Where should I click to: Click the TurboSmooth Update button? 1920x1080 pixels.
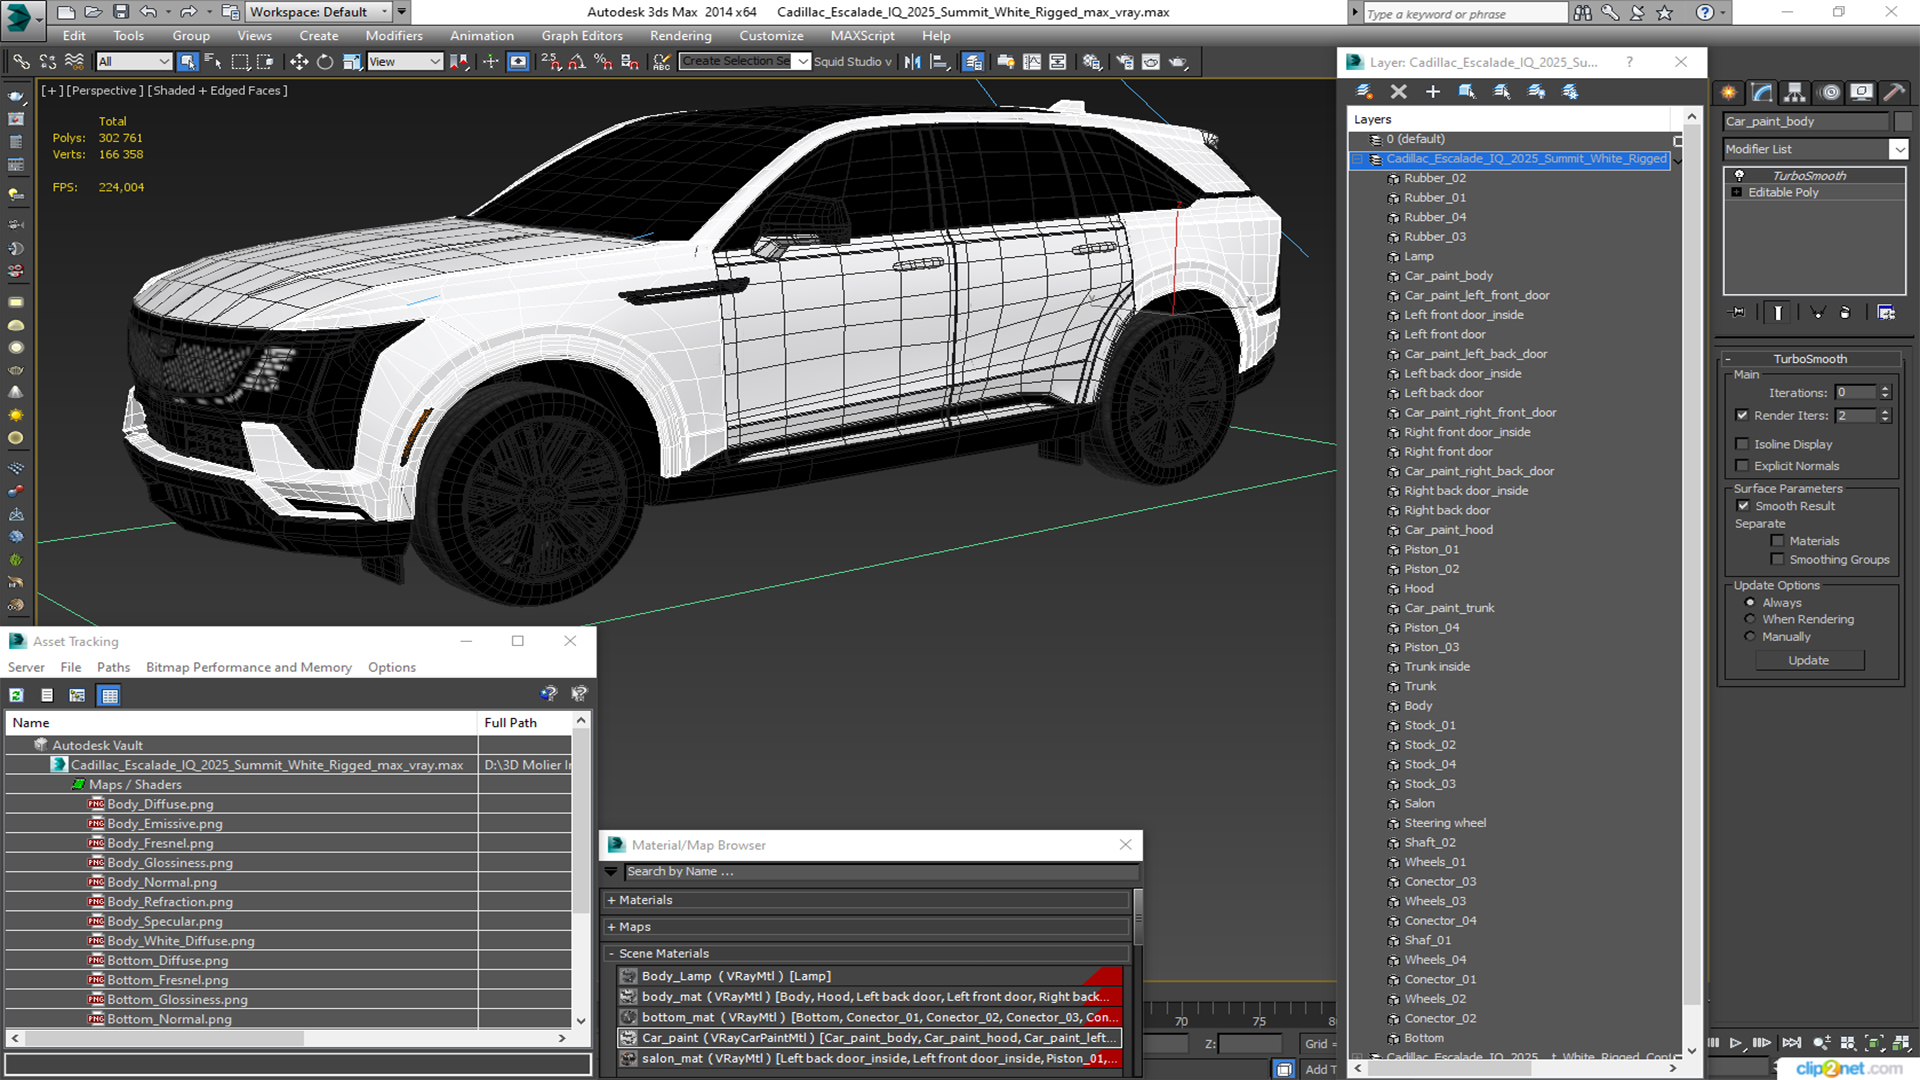[x=1808, y=660]
